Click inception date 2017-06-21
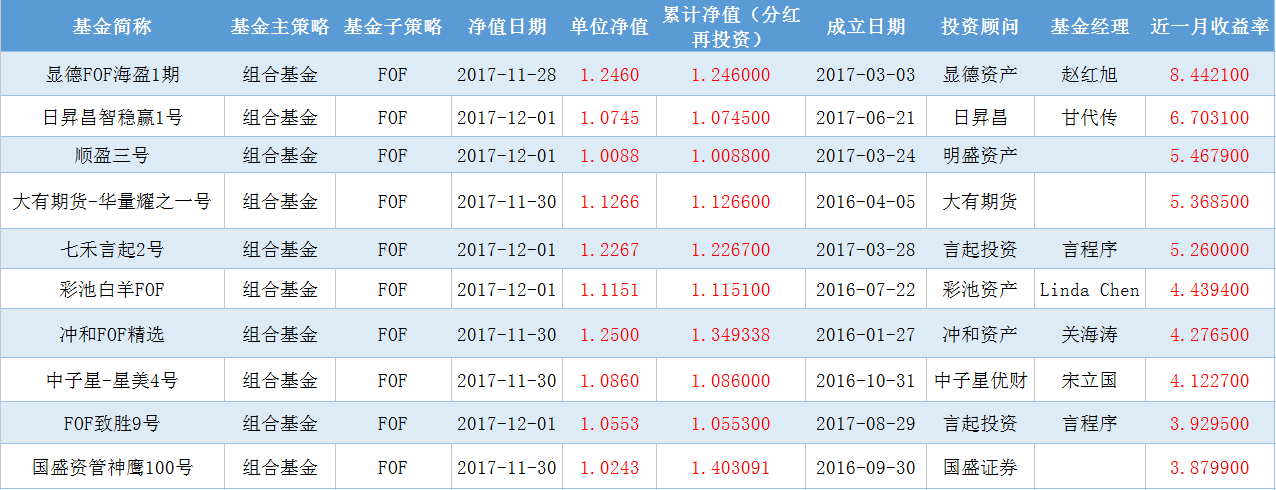This screenshot has width=1276, height=490. (x=866, y=118)
